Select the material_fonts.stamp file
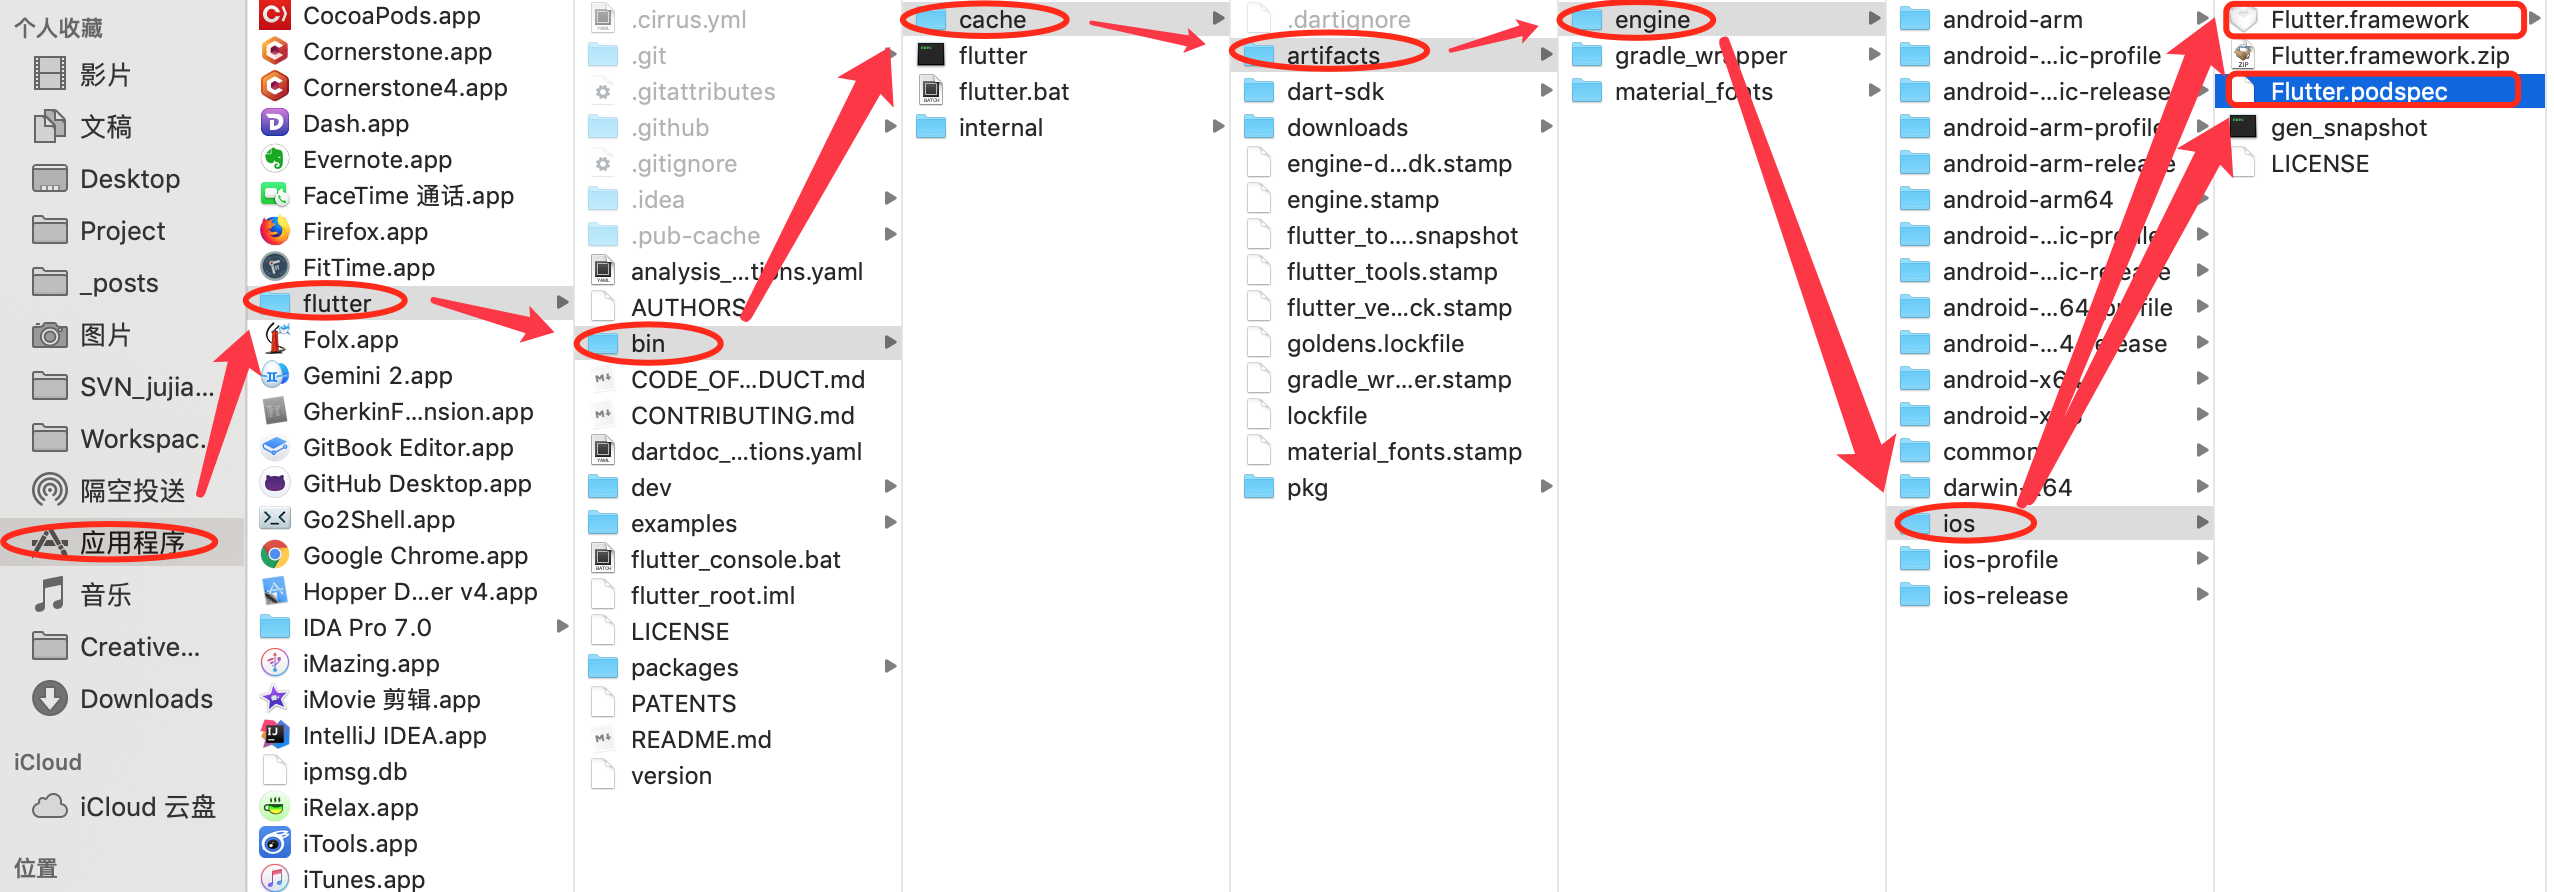This screenshot has height=892, width=2554. (x=1394, y=451)
